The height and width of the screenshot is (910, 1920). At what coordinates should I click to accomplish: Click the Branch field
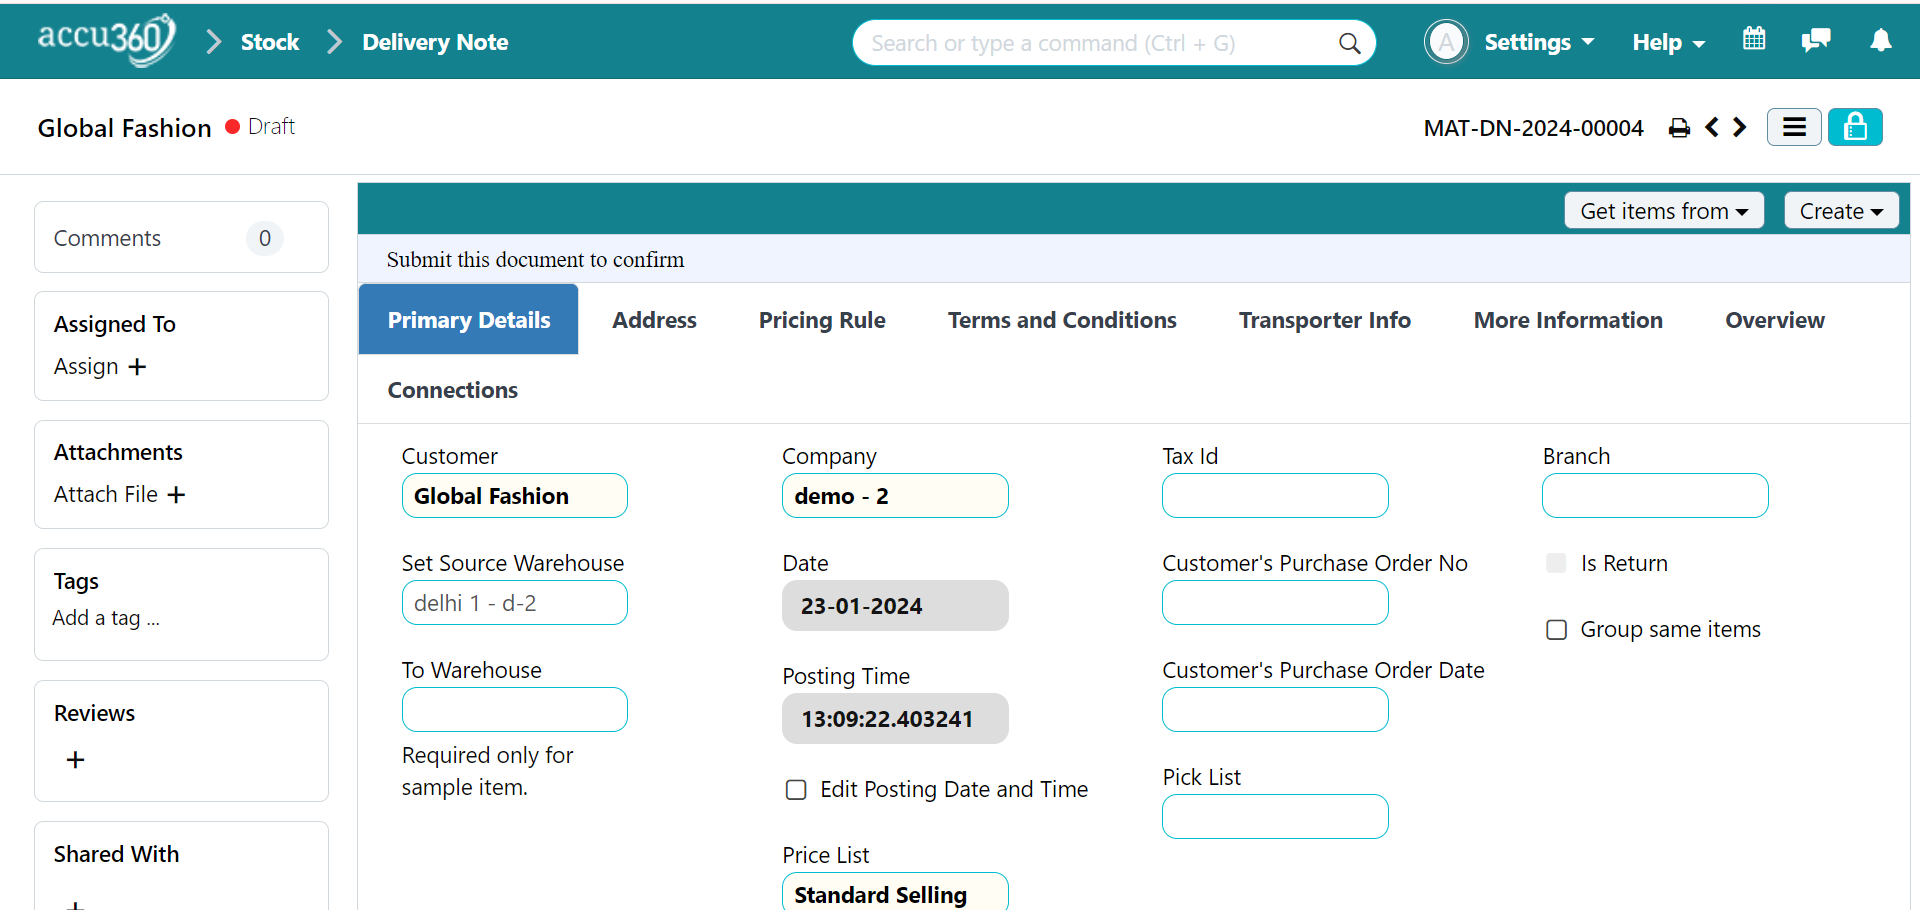[1655, 496]
